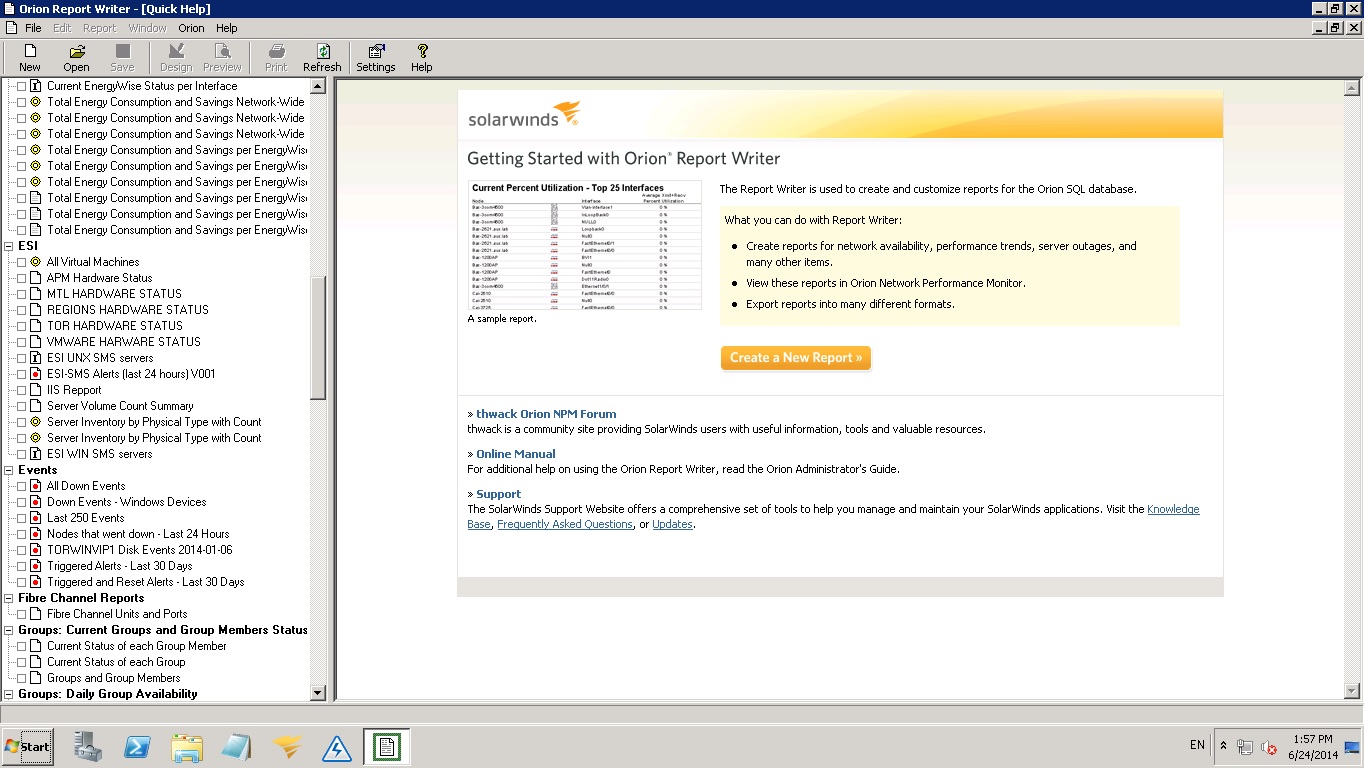Select TORWINVIP1 Disk Events 2014-01-06 report
Screen dimensions: 1364x768
[x=139, y=550]
